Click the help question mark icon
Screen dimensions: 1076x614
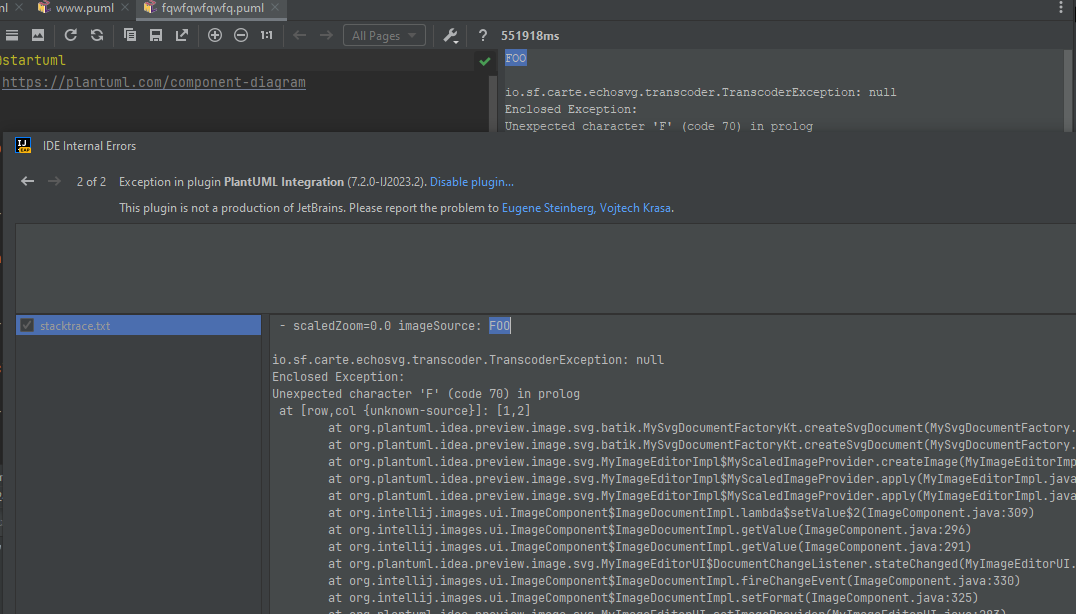(x=482, y=35)
